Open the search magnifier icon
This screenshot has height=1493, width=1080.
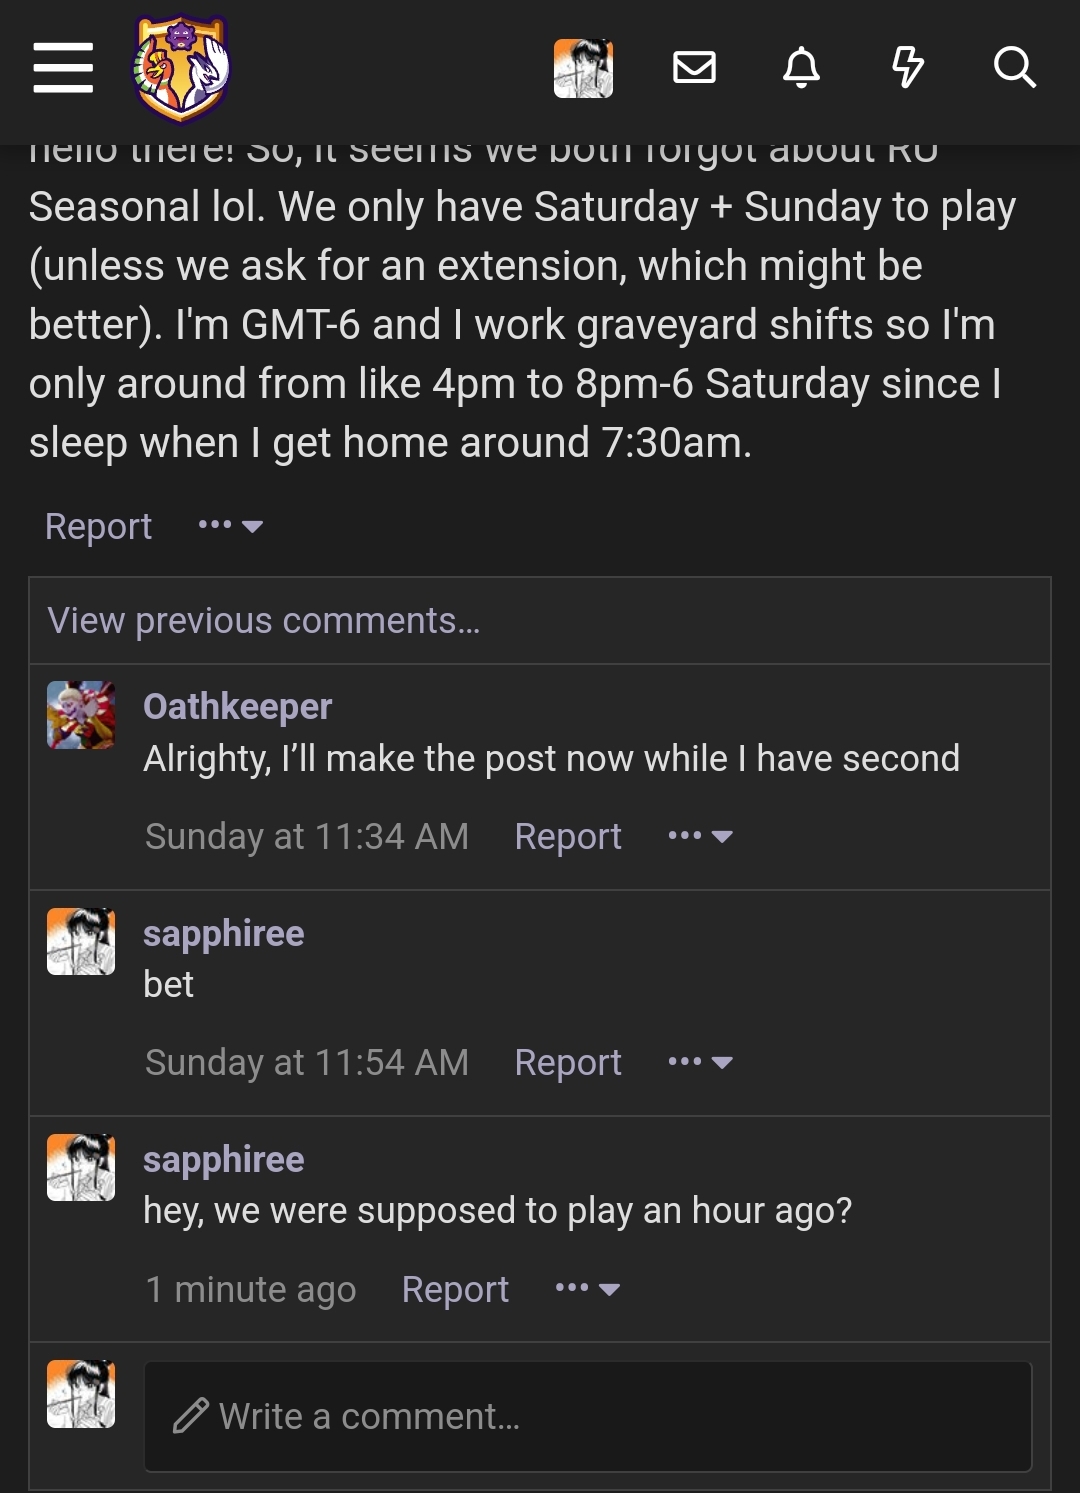tap(1014, 68)
